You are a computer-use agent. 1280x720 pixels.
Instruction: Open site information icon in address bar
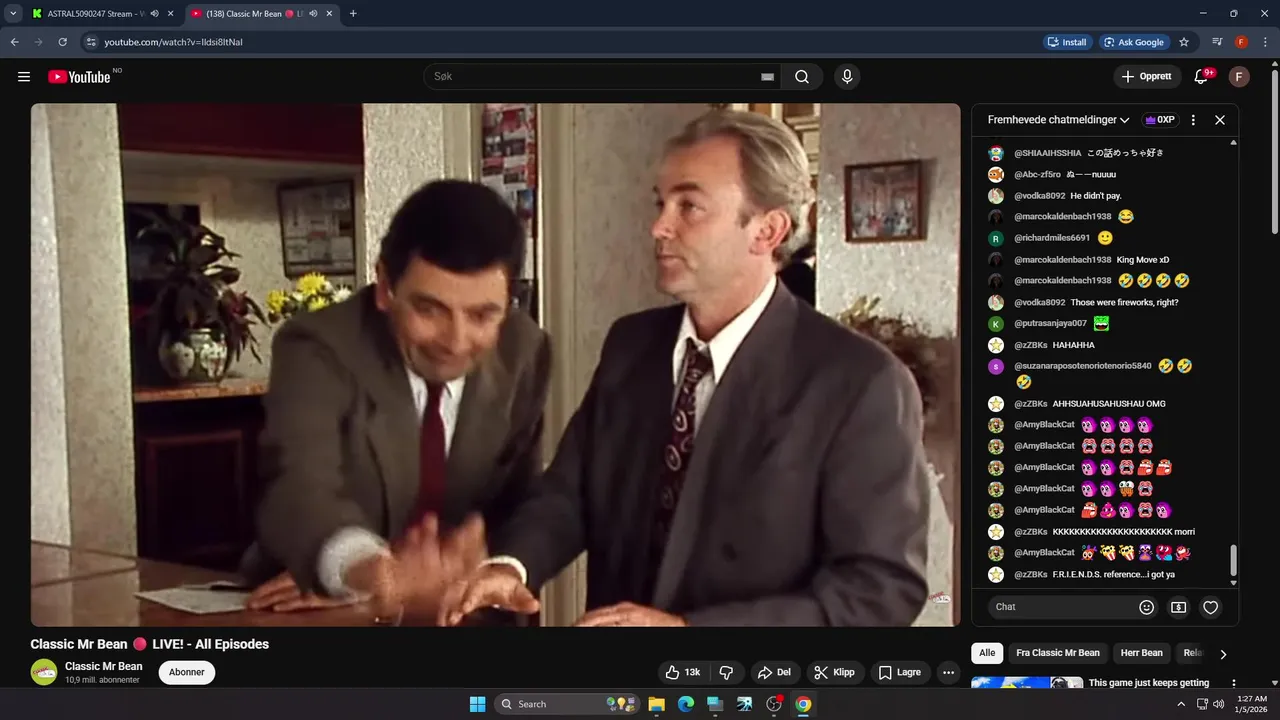[91, 42]
